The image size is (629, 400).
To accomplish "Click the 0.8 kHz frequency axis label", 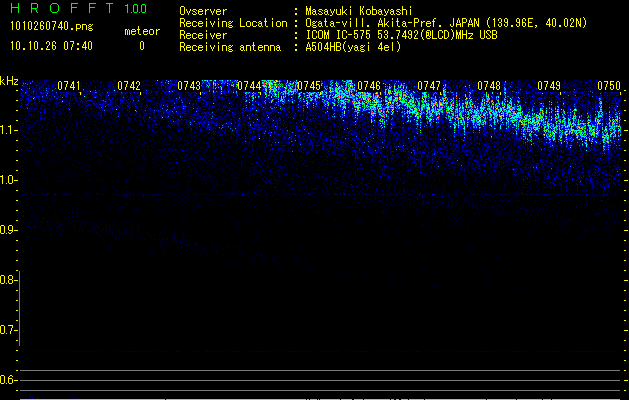I will click(x=8, y=280).
